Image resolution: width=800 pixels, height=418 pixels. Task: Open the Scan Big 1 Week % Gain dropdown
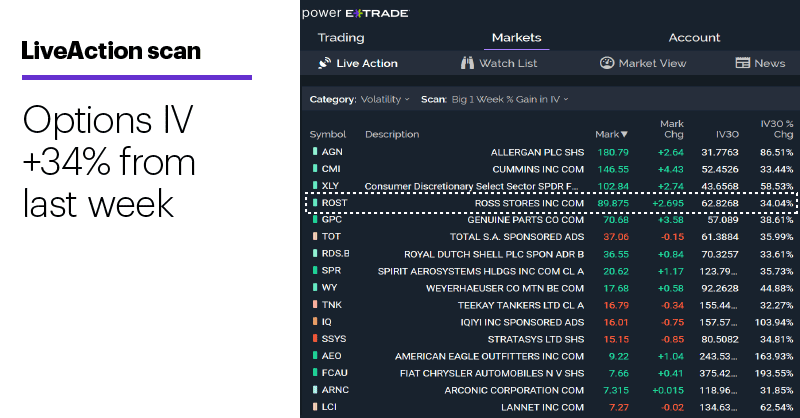tap(509, 100)
